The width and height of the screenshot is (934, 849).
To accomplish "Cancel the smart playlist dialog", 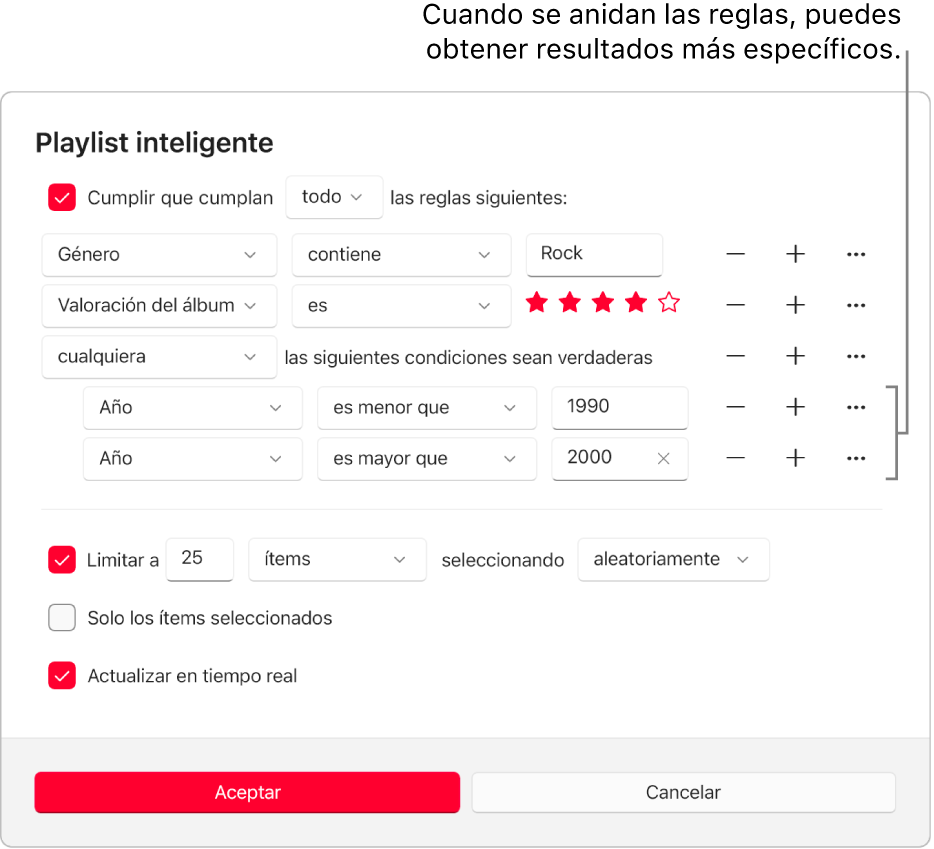I will (683, 792).
